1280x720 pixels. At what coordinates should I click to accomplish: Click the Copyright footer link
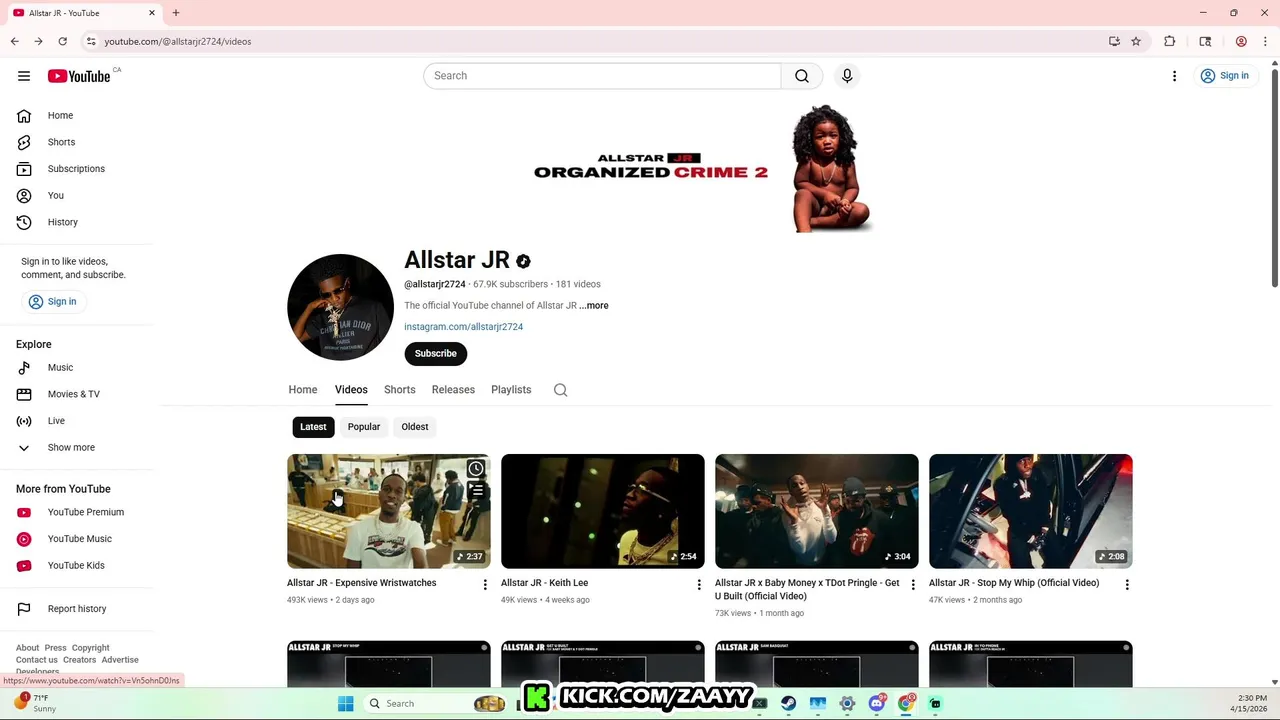pyautogui.click(x=90, y=648)
